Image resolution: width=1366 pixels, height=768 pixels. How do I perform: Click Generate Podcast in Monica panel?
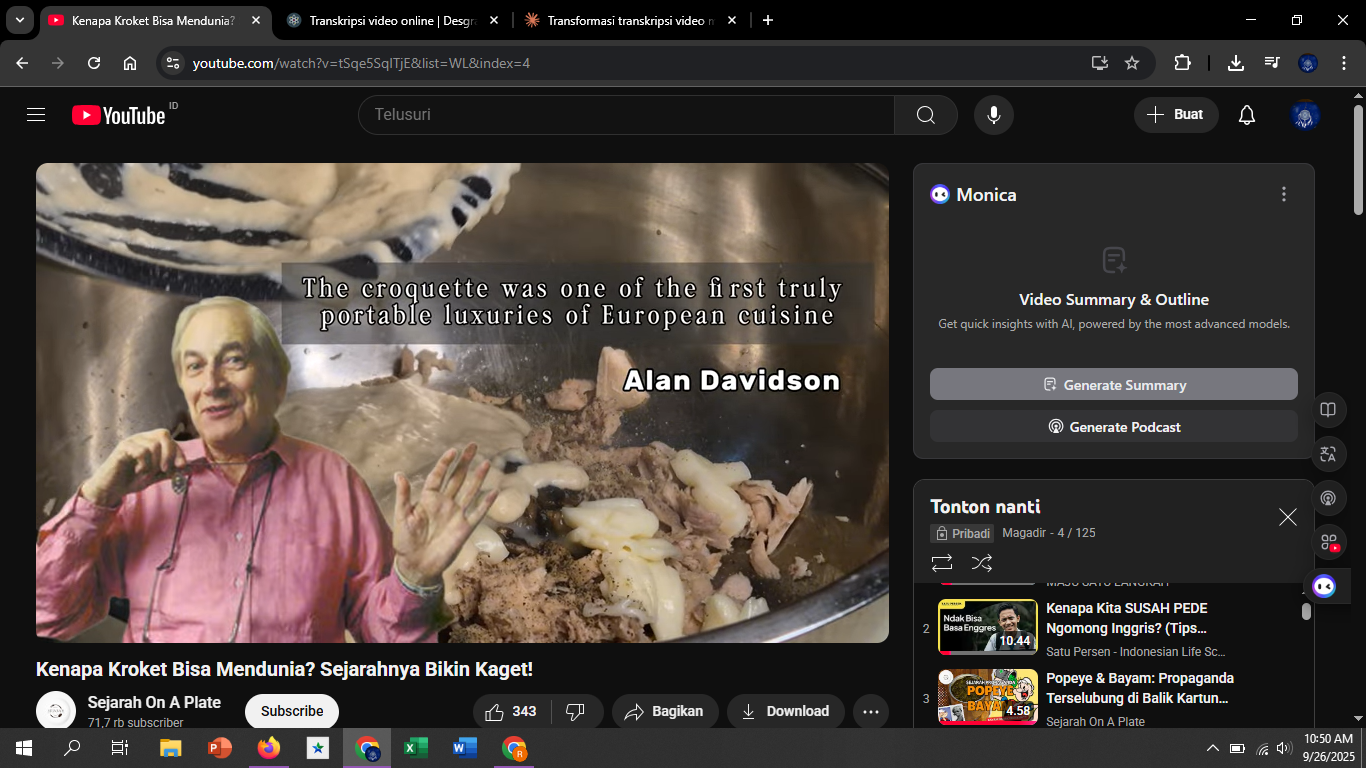[1114, 427]
